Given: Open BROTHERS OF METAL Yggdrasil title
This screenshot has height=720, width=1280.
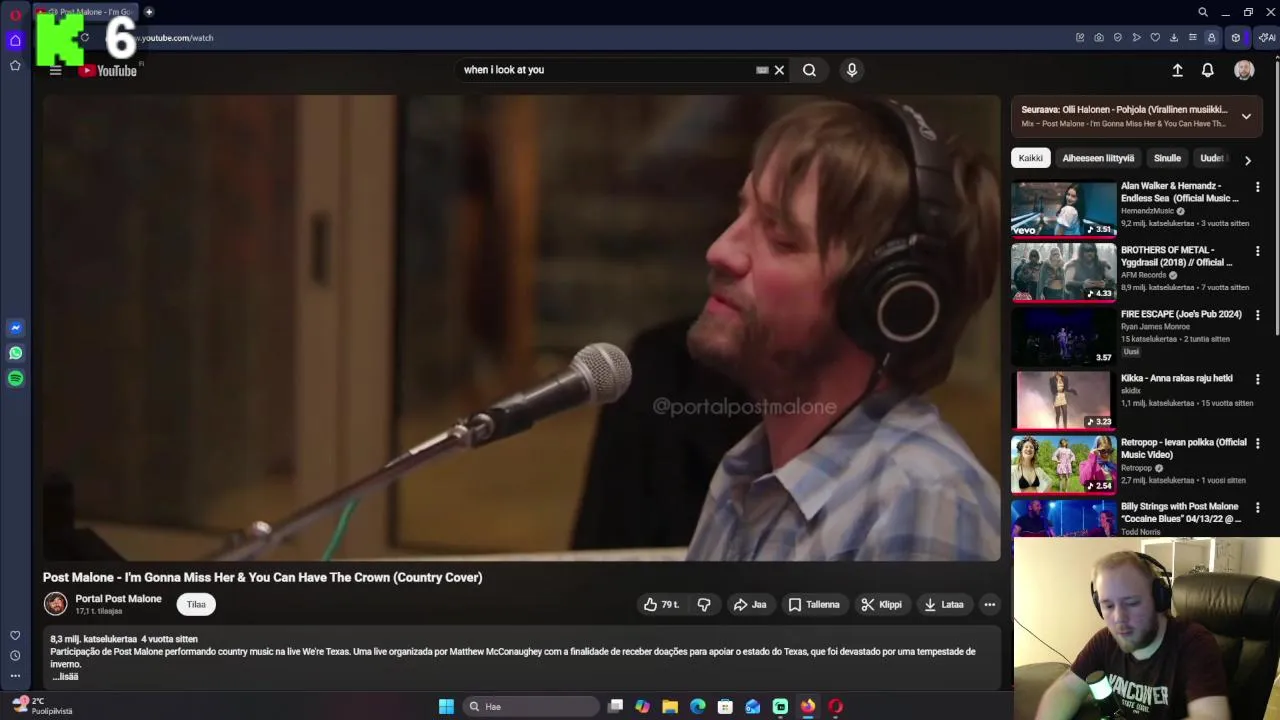Looking at the screenshot, I should coord(1176,256).
